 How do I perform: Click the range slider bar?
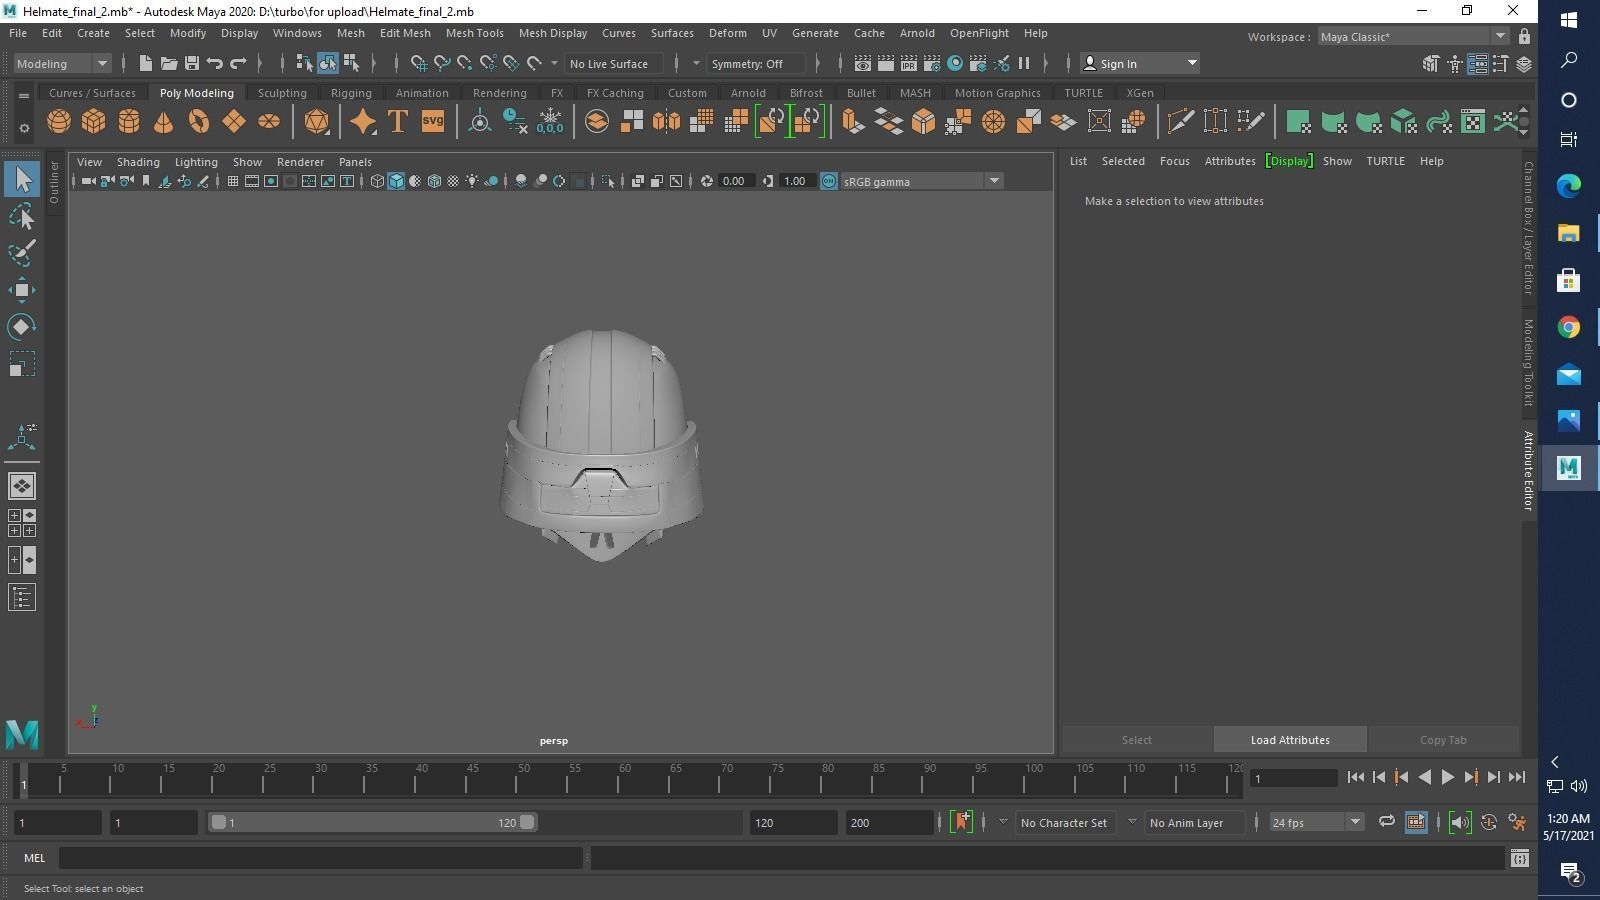pos(372,822)
